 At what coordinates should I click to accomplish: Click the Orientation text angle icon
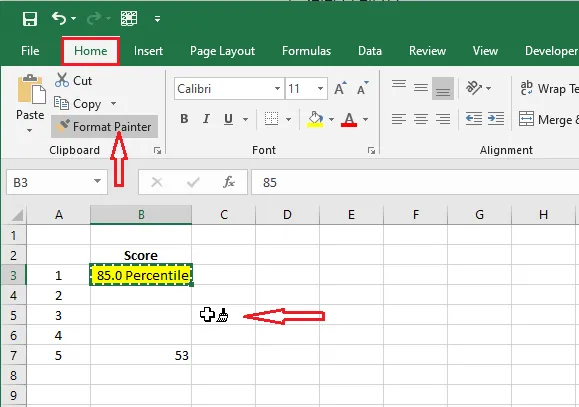click(474, 88)
